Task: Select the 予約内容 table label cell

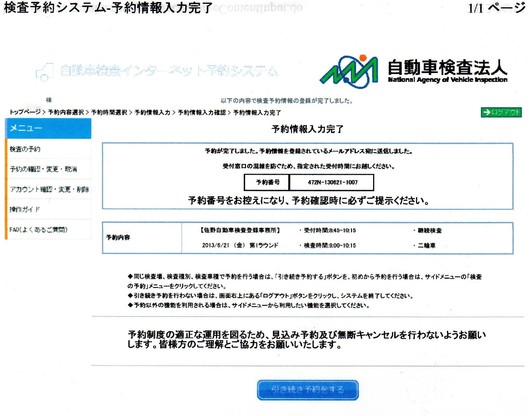Action: [x=142, y=238]
